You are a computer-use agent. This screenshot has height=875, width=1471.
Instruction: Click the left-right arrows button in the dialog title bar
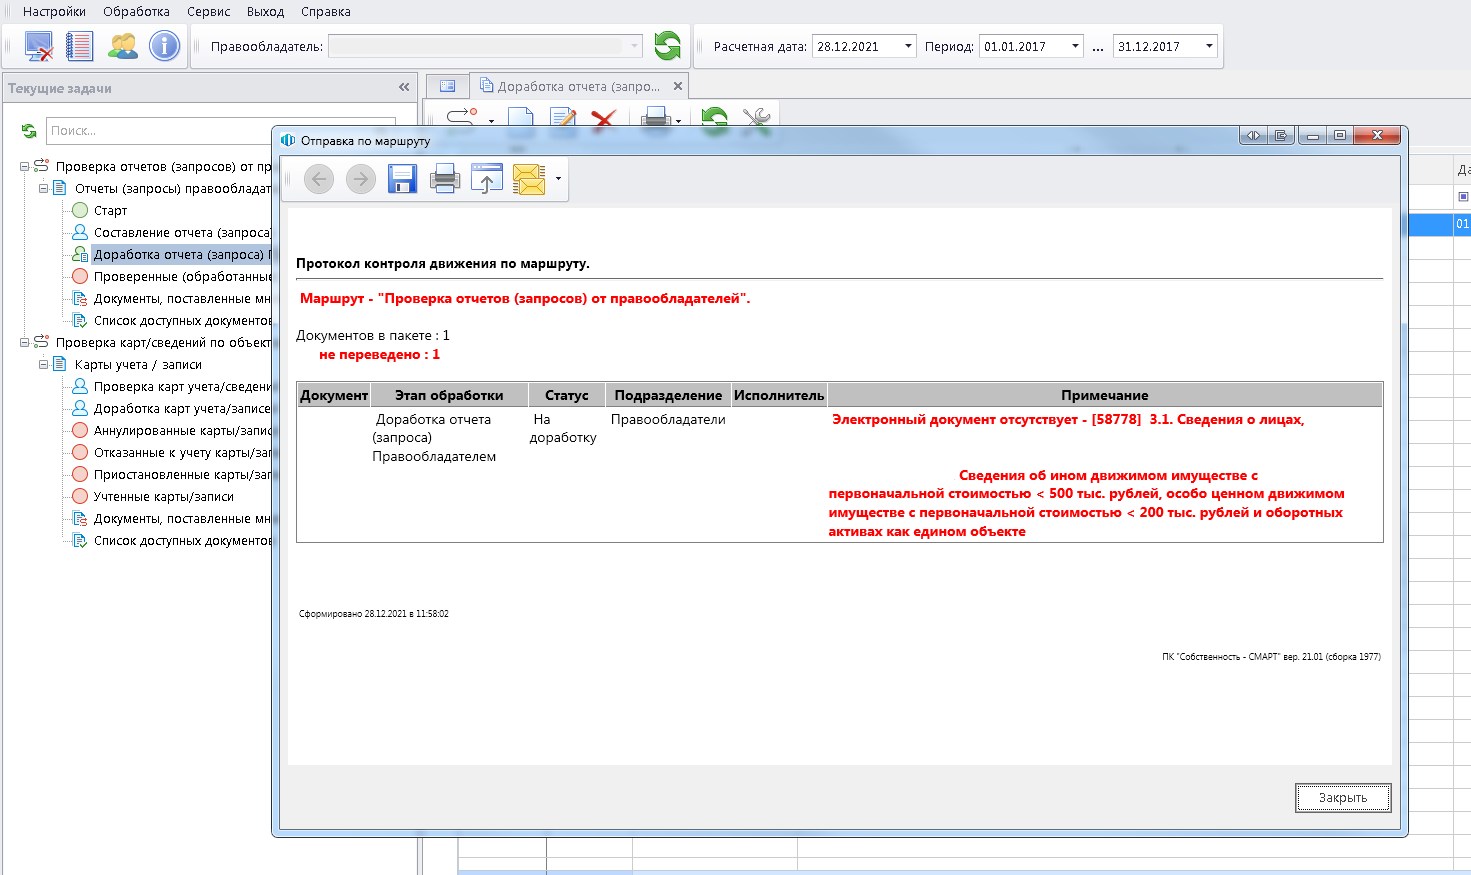(x=1253, y=135)
